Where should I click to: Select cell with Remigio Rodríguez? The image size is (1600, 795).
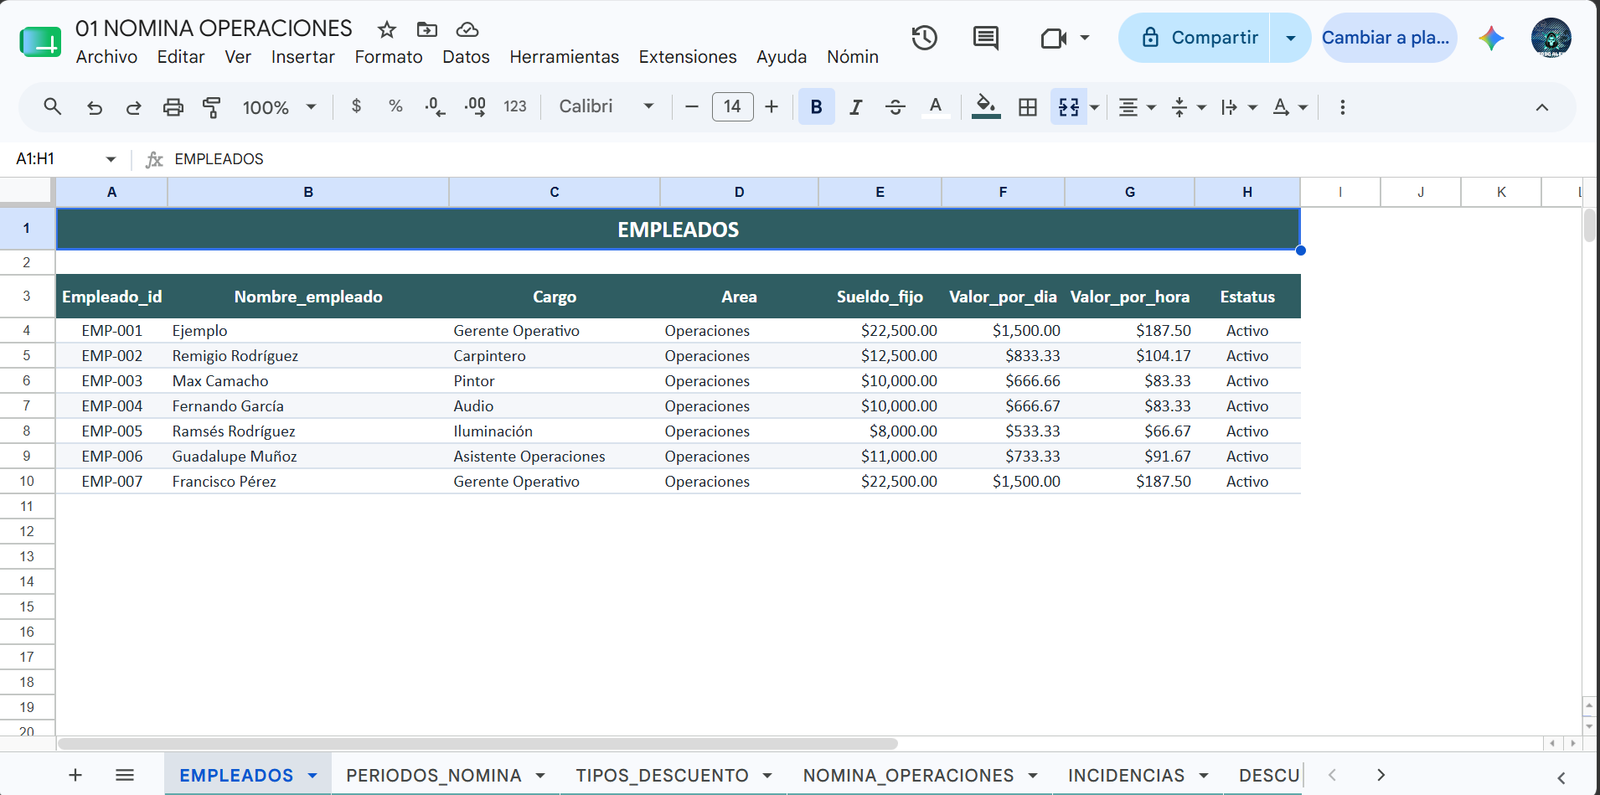pos(308,356)
